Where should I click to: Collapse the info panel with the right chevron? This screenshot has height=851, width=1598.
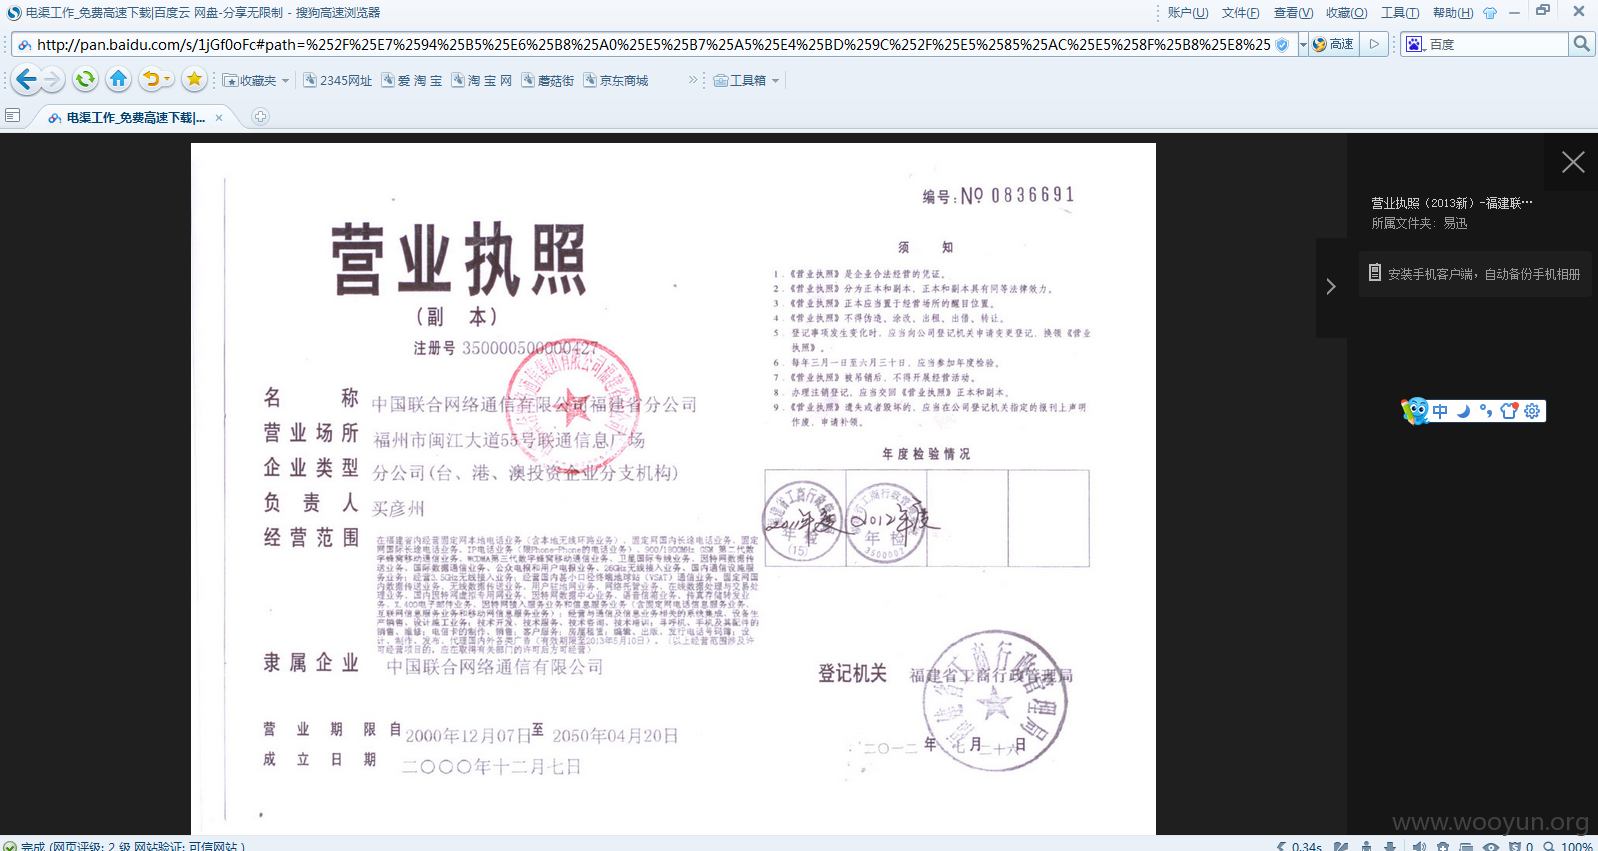click(1331, 287)
